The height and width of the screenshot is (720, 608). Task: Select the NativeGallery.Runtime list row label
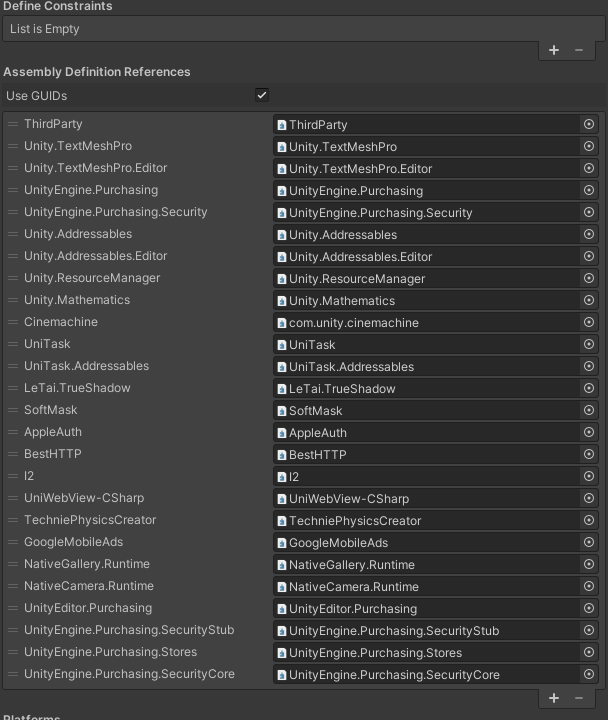(87, 564)
